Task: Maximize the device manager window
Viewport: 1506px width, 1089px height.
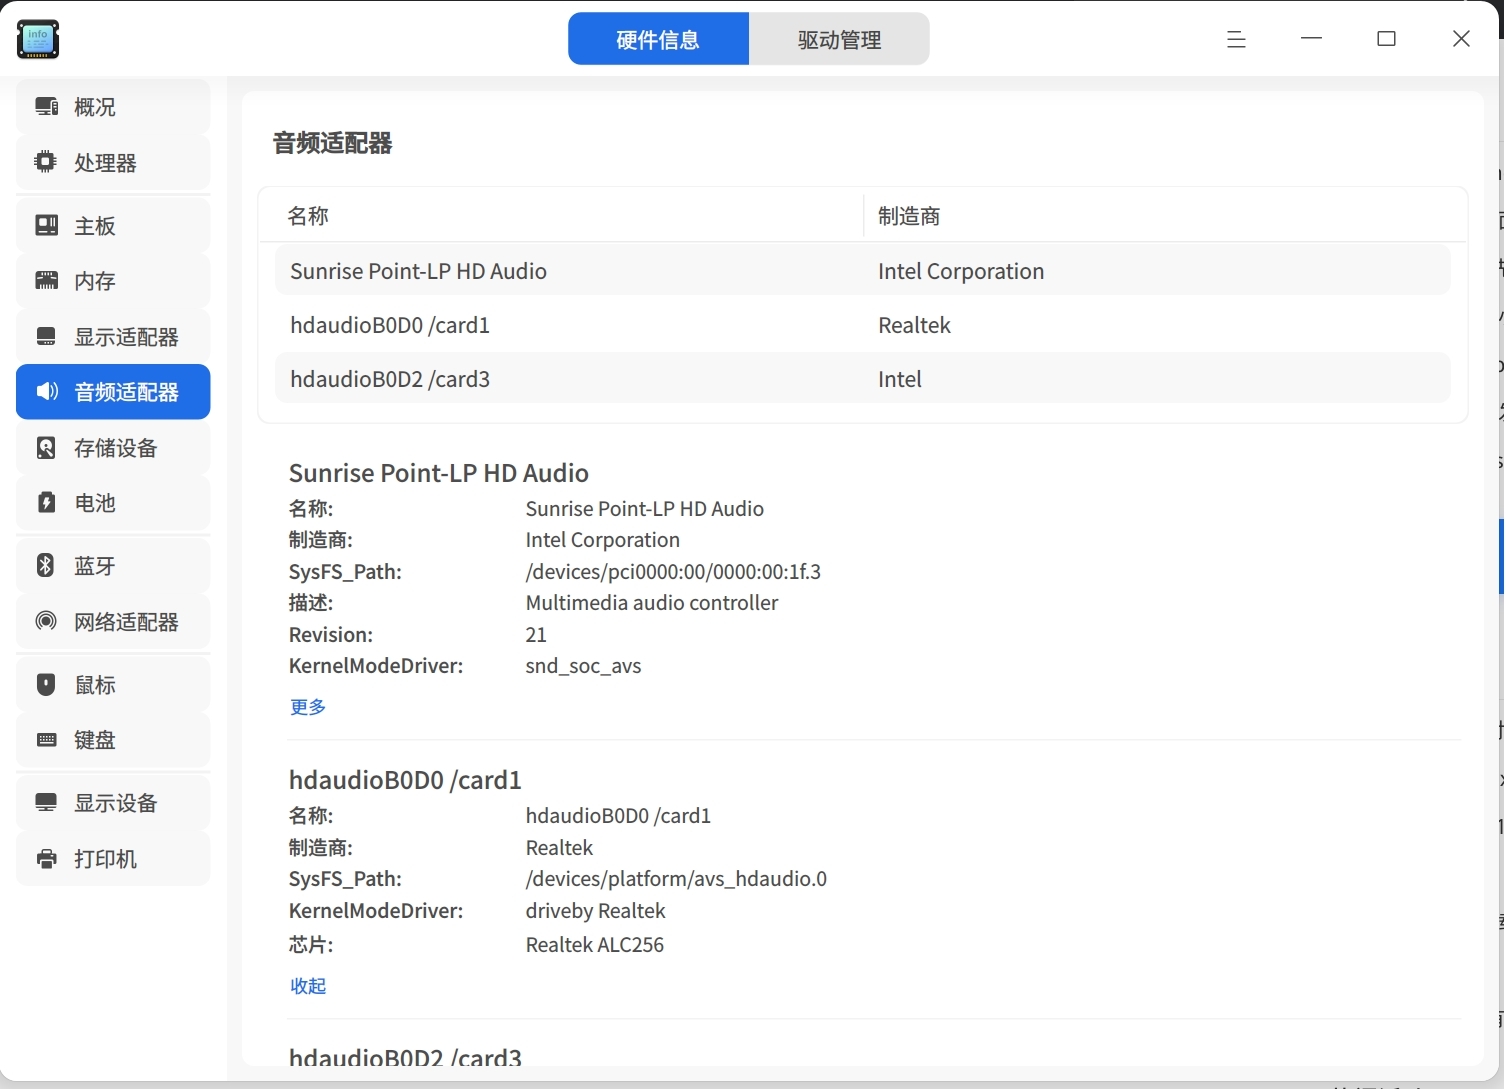Action: pyautogui.click(x=1386, y=39)
